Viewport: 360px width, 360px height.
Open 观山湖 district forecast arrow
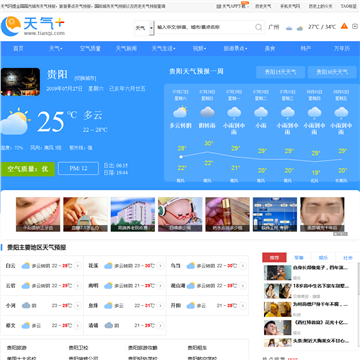pos(243,286)
